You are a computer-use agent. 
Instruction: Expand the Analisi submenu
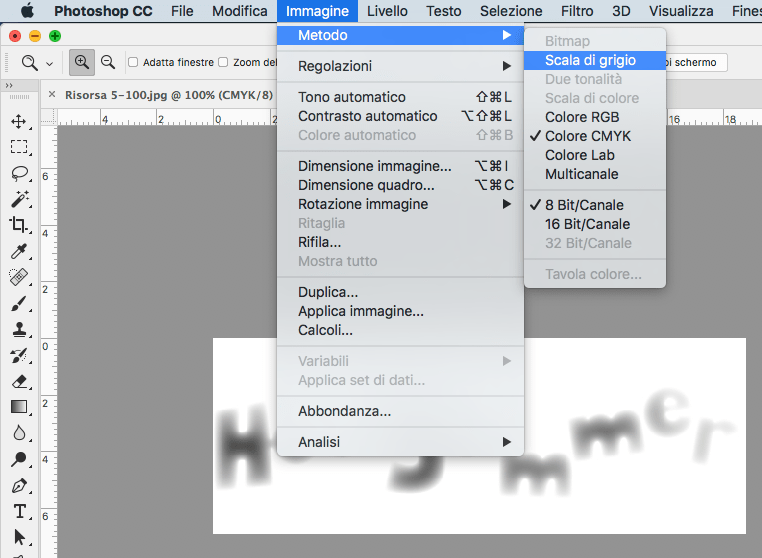point(400,442)
